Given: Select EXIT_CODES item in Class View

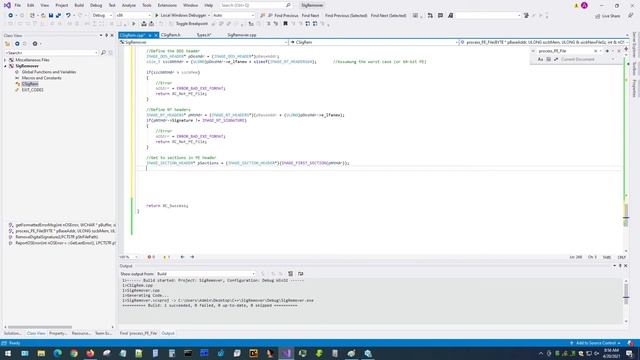Looking at the screenshot, I should tap(33, 90).
